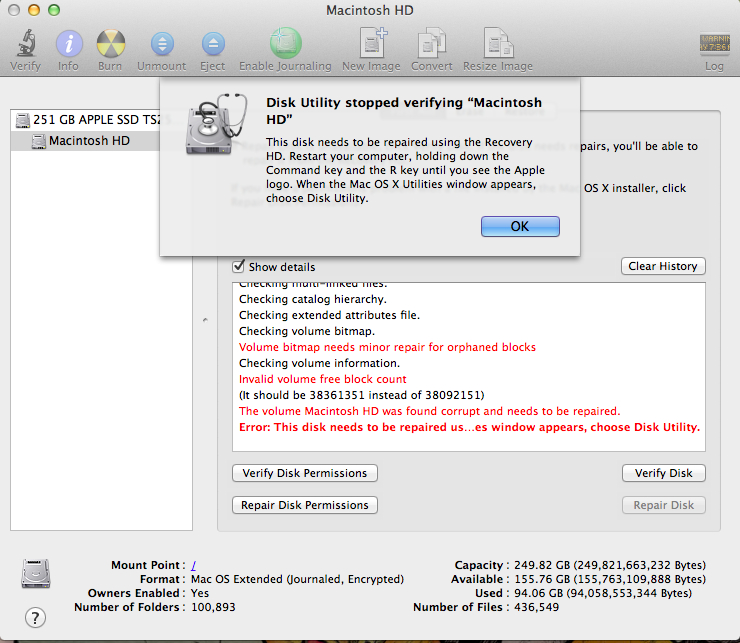Click the sidebar splitter handle dot

click(x=205, y=320)
